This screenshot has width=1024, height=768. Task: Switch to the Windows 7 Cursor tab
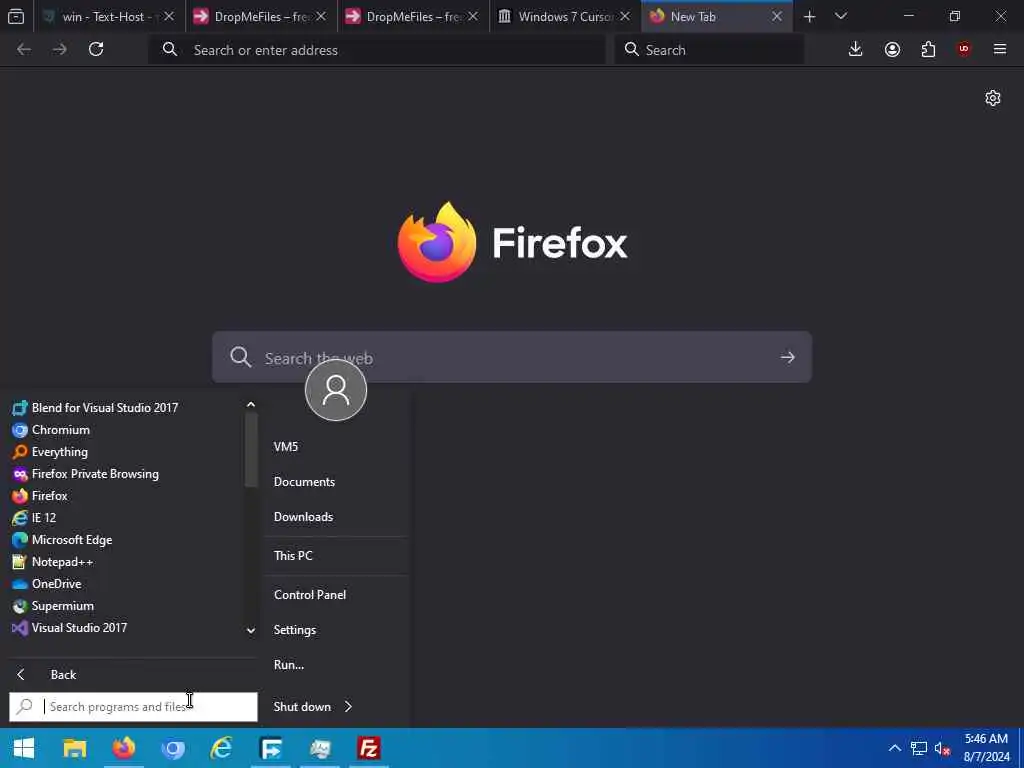pos(565,16)
